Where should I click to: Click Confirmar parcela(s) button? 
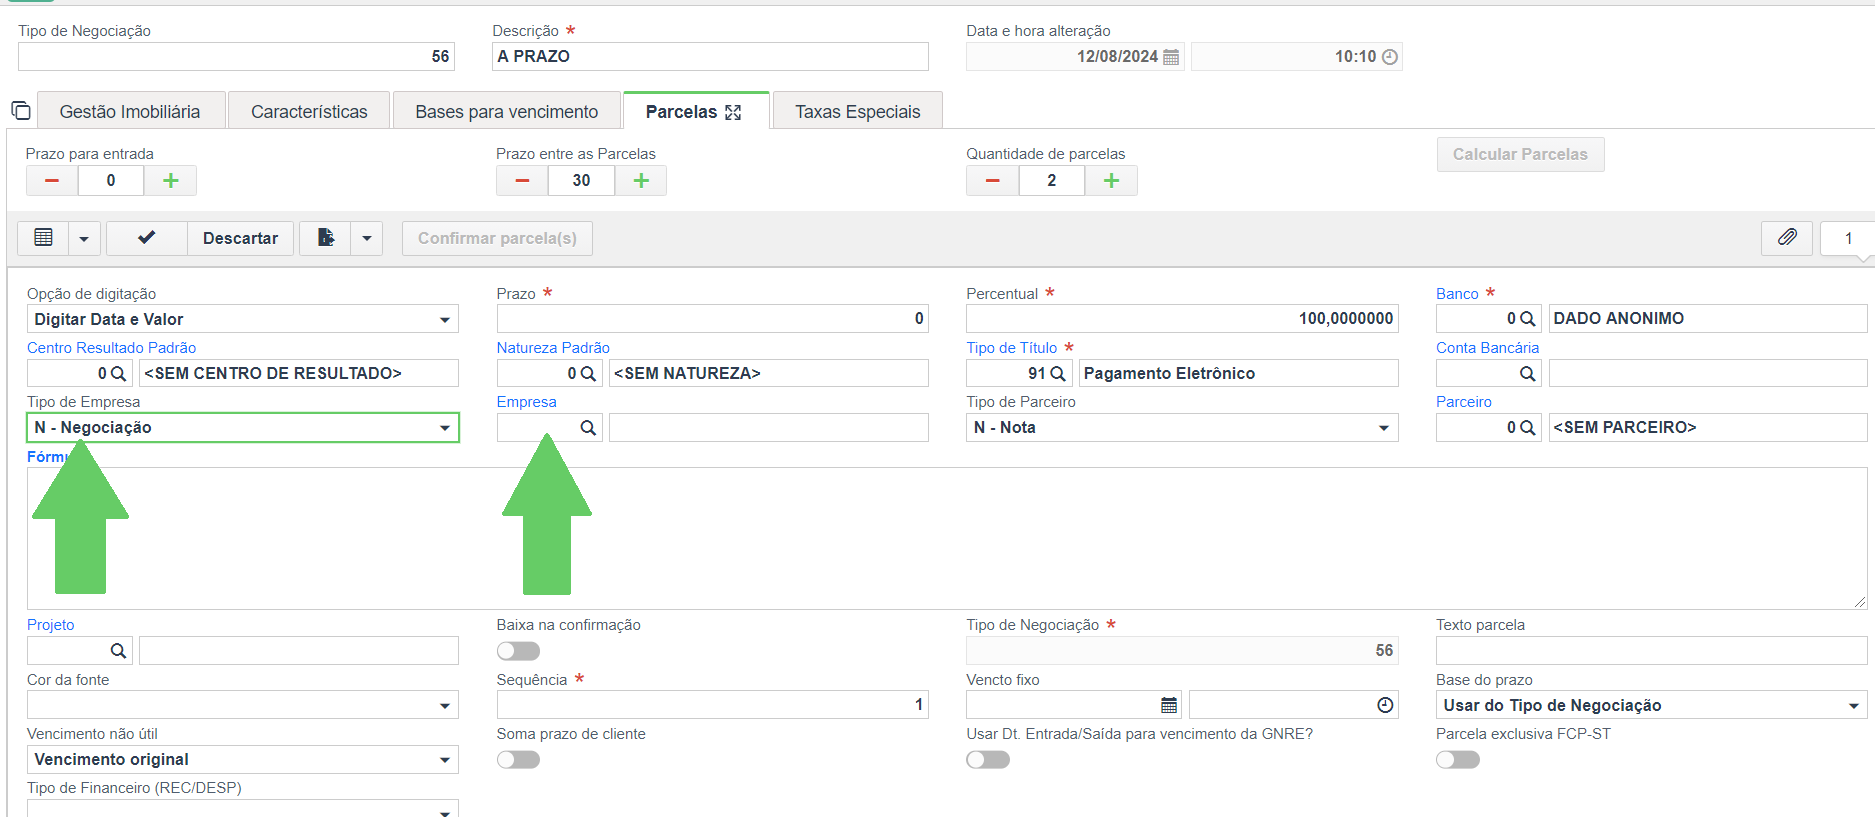coord(497,238)
